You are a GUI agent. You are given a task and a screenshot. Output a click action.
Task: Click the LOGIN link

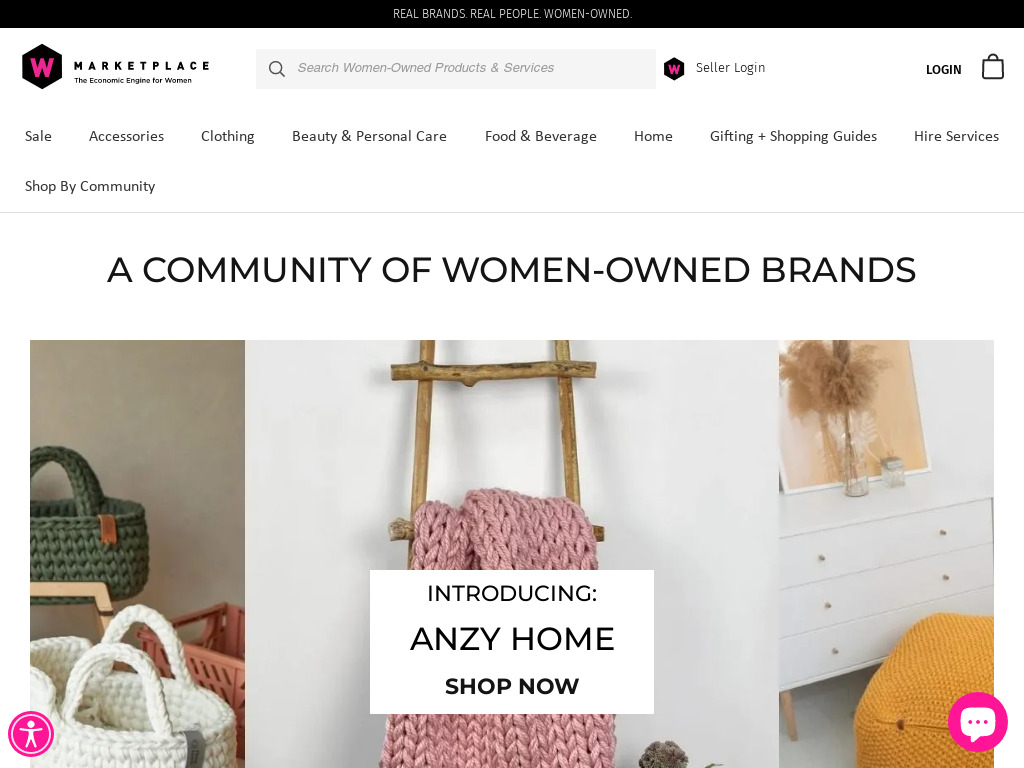(944, 69)
